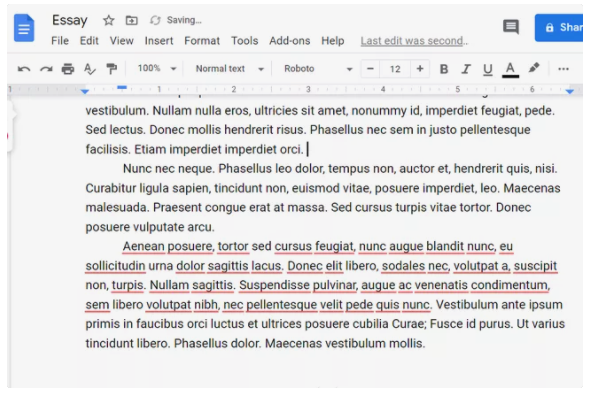593x398 pixels.
Task: Open the Normal text style dropdown
Action: point(229,69)
